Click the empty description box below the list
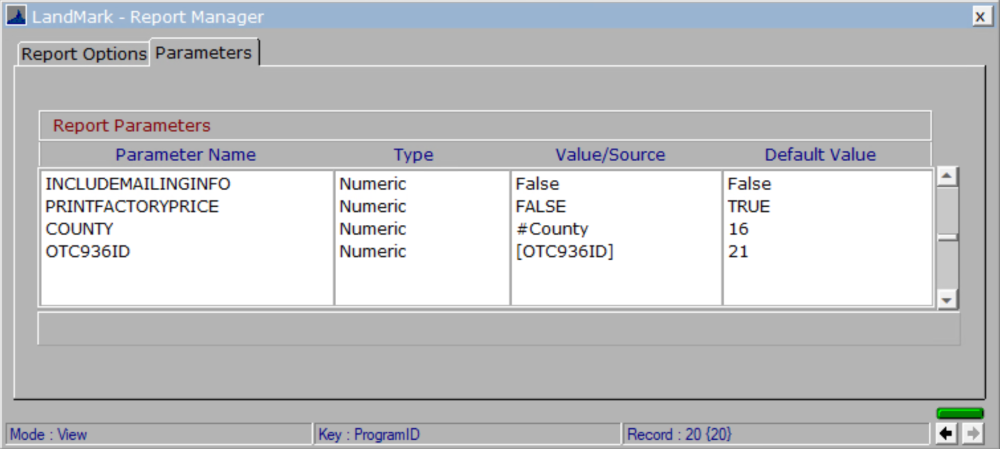 tap(499, 328)
